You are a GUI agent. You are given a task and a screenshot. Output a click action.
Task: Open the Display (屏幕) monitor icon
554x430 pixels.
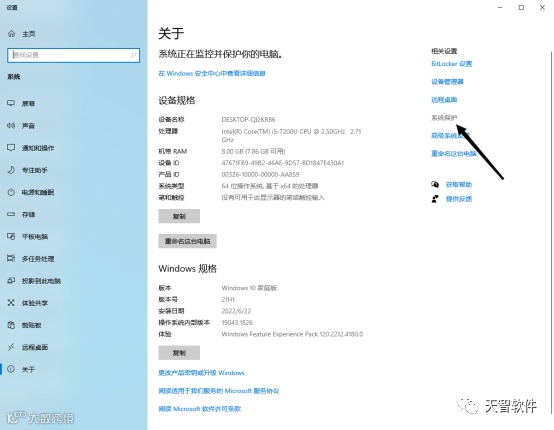tap(11, 103)
